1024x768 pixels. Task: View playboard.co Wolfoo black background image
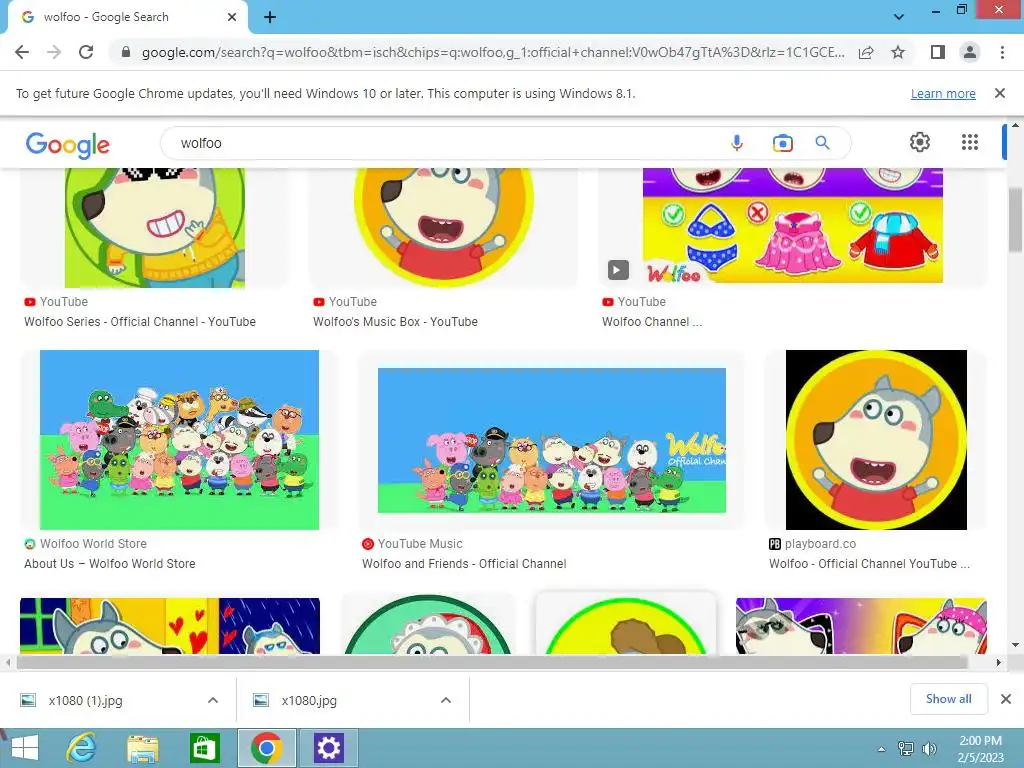pyautogui.click(x=876, y=440)
